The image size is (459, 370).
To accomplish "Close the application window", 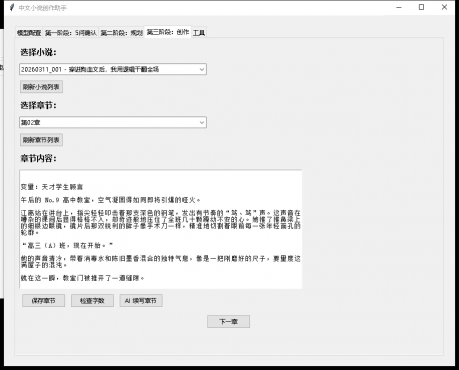I will tap(444, 7).
